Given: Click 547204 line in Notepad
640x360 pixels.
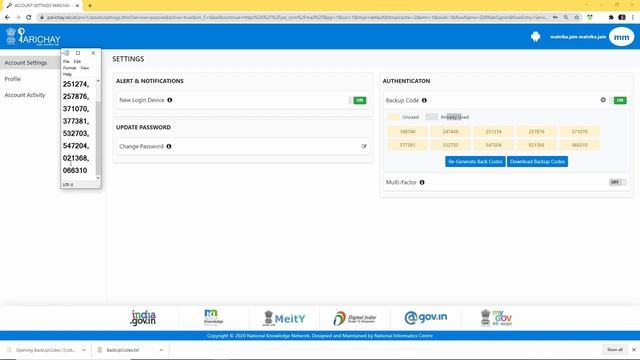Looking at the screenshot, I should point(76,146).
